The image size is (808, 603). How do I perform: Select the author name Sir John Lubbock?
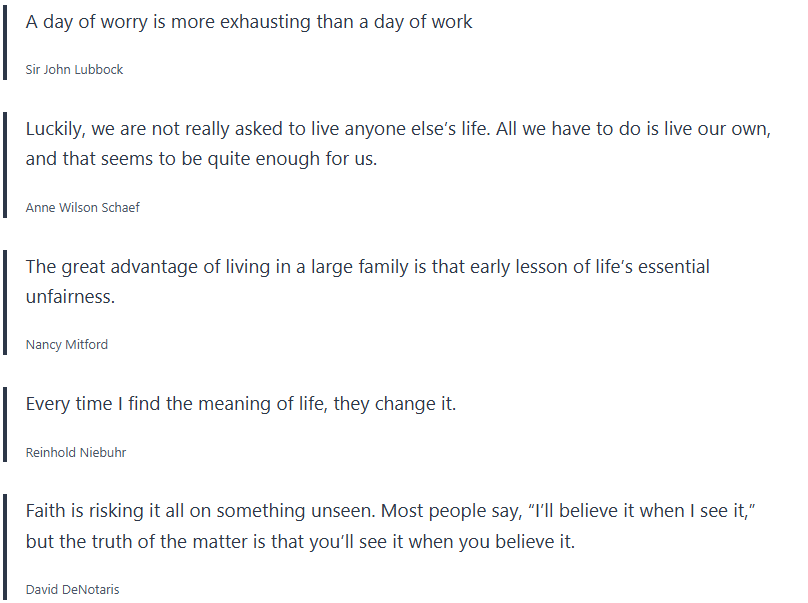coord(75,70)
